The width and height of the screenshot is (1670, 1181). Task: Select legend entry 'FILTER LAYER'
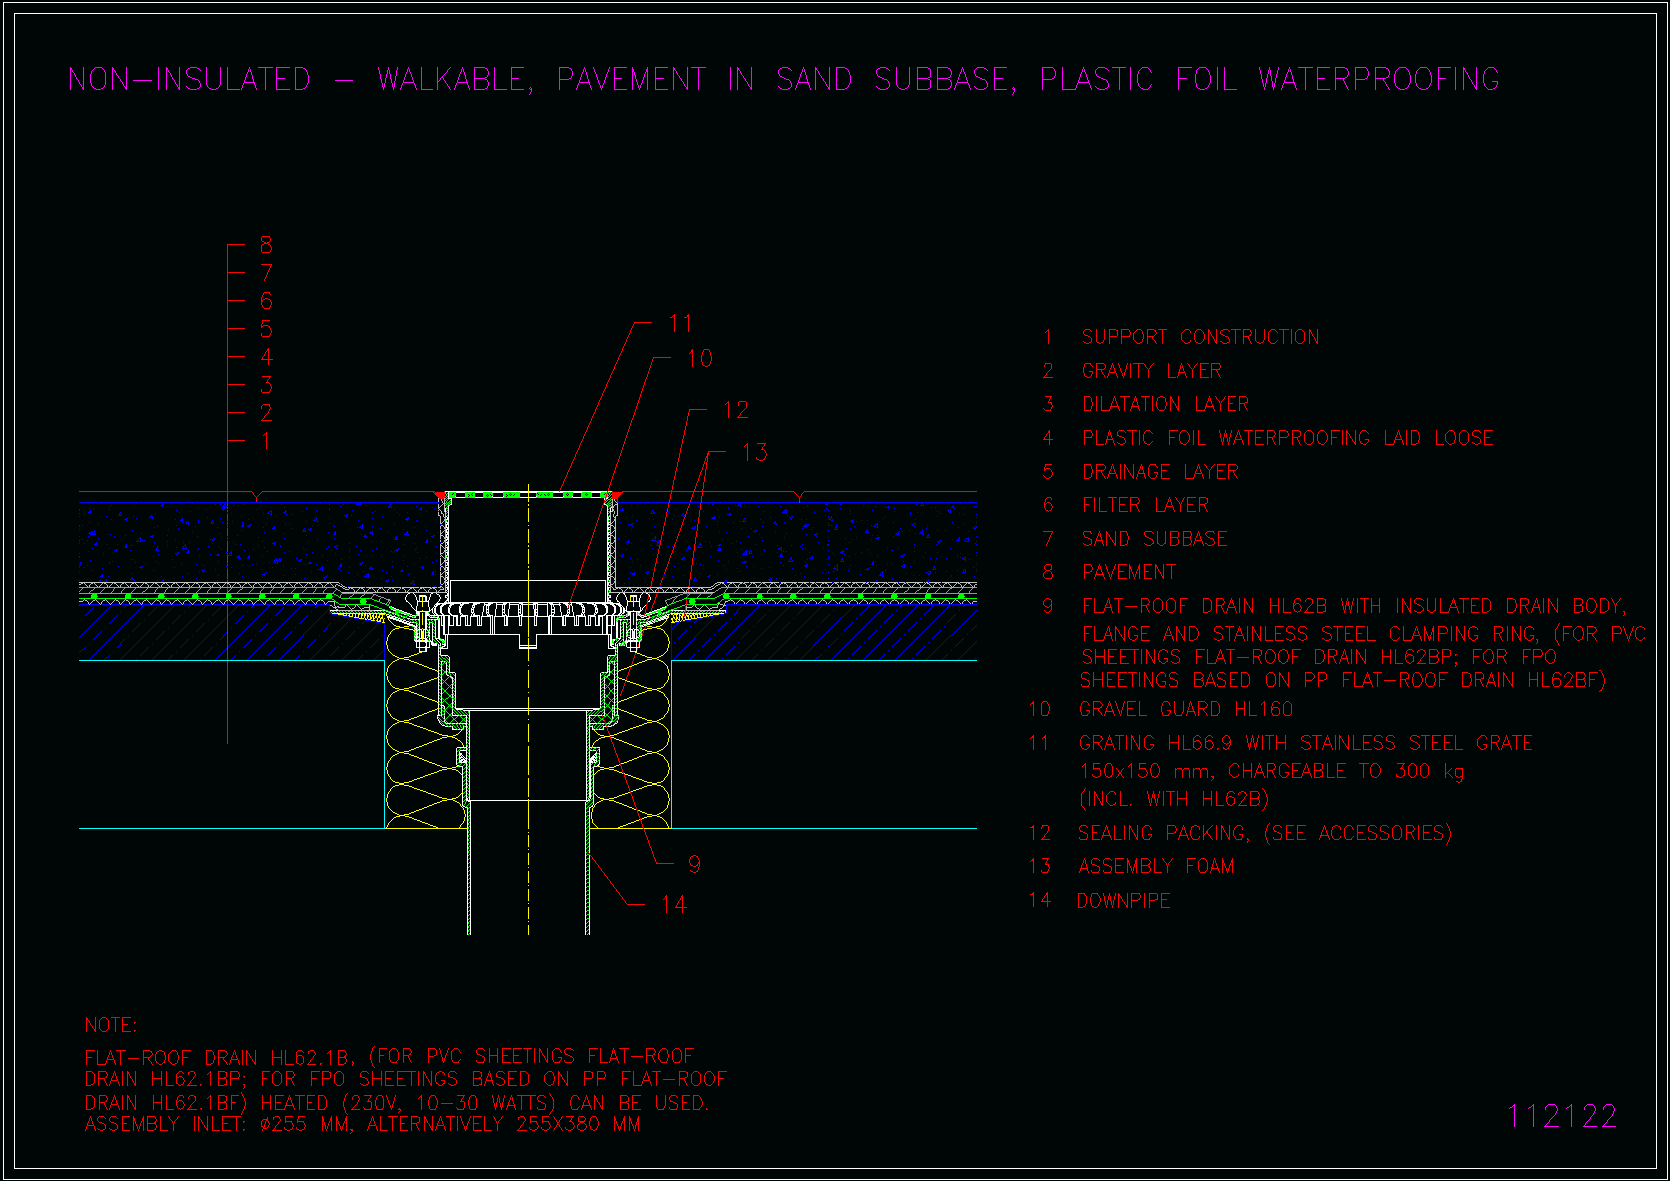(1145, 505)
